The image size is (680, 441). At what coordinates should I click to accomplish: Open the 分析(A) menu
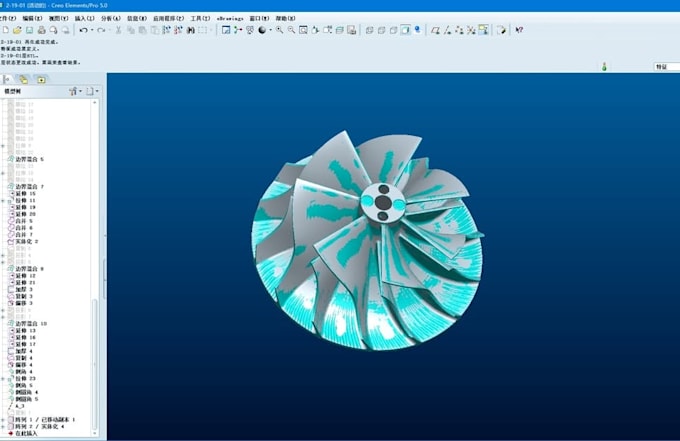[x=111, y=18]
